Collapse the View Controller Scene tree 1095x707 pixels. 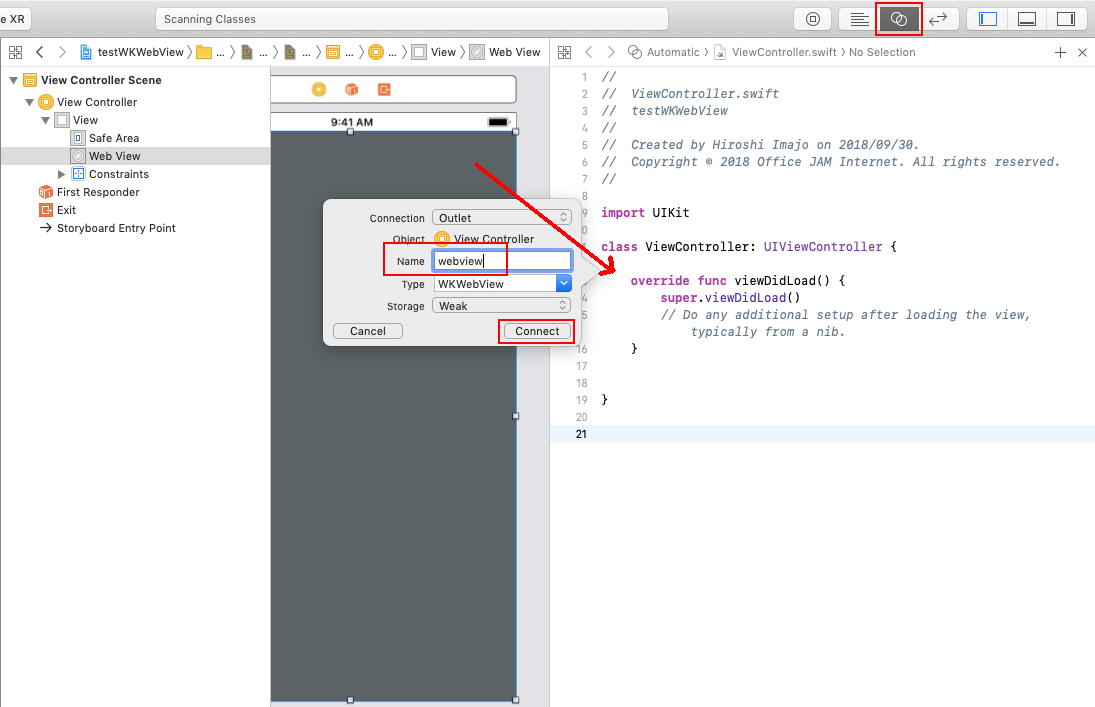tap(13, 80)
